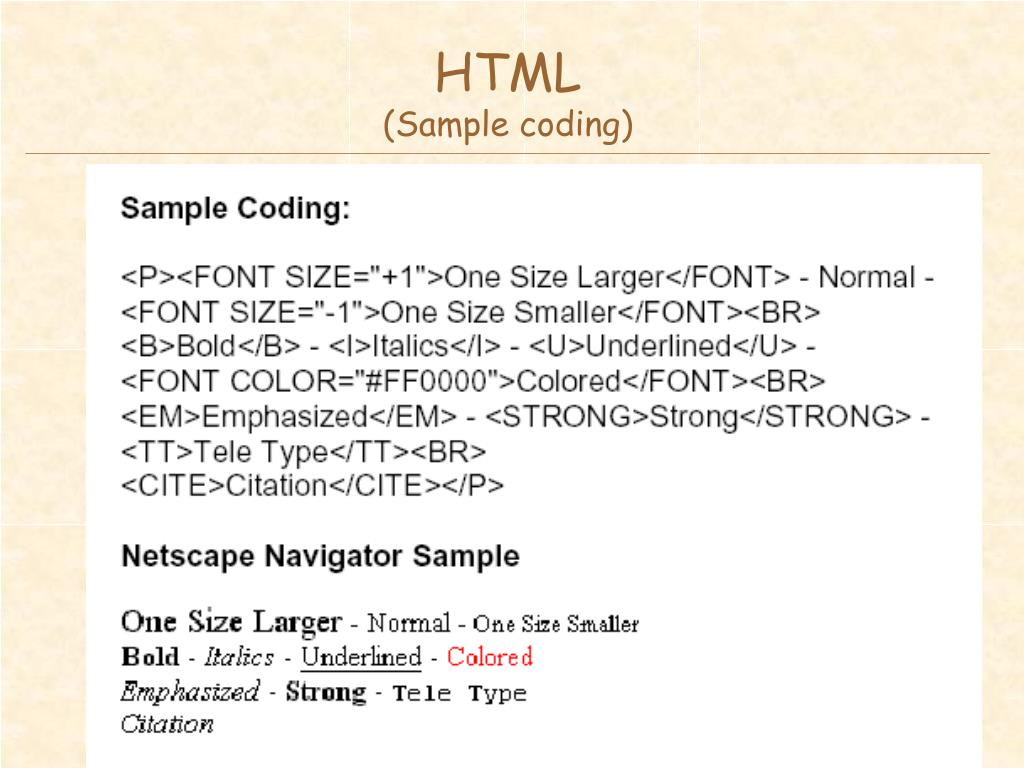The width and height of the screenshot is (1024, 768).
Task: Click the FONT SIZE="-1" code line
Action: pos(470,312)
